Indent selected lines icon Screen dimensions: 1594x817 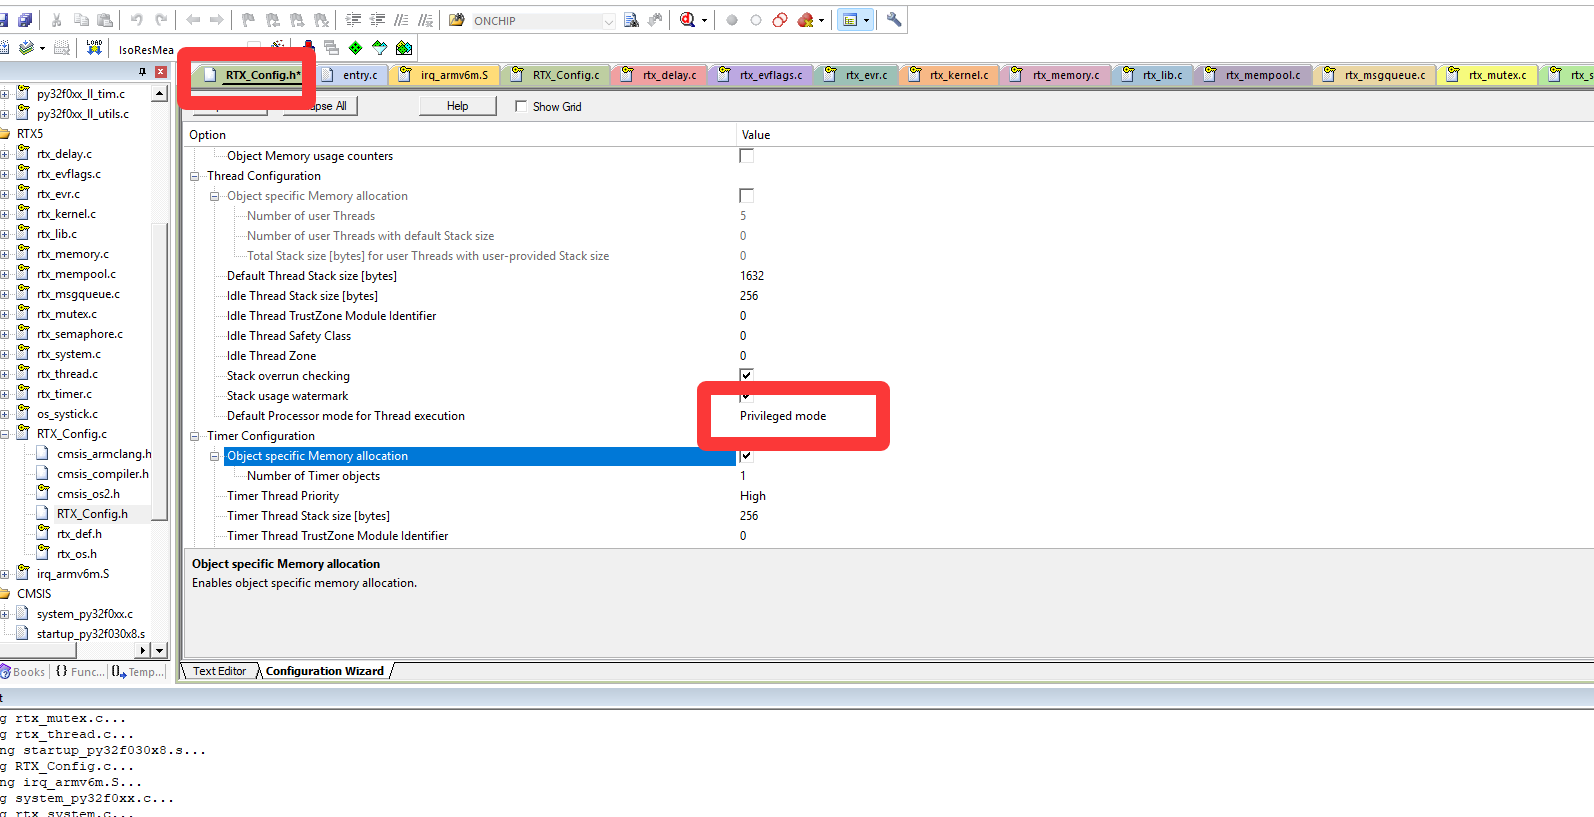(x=353, y=20)
